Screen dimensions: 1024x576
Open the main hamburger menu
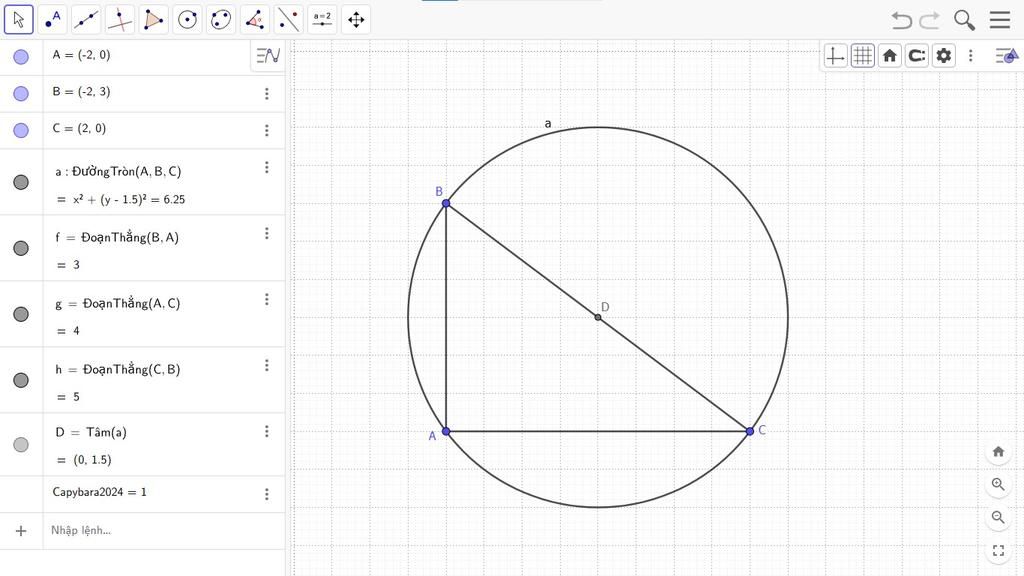click(x=999, y=20)
